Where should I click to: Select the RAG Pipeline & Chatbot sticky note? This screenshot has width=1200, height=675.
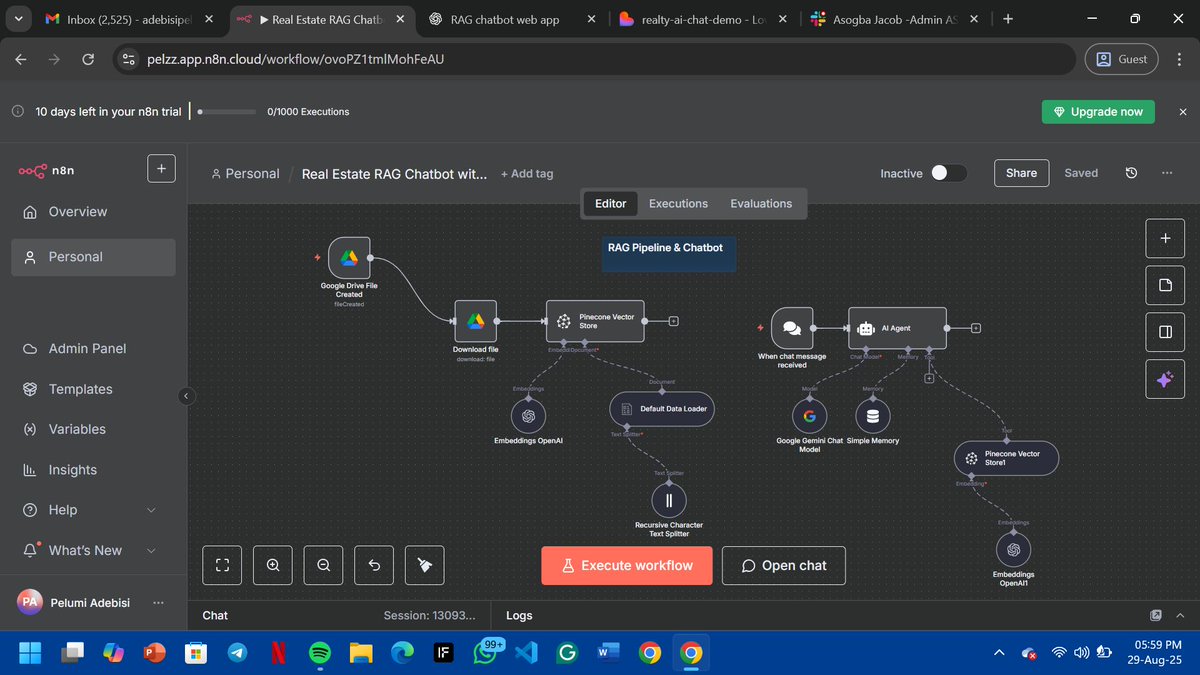click(x=668, y=253)
